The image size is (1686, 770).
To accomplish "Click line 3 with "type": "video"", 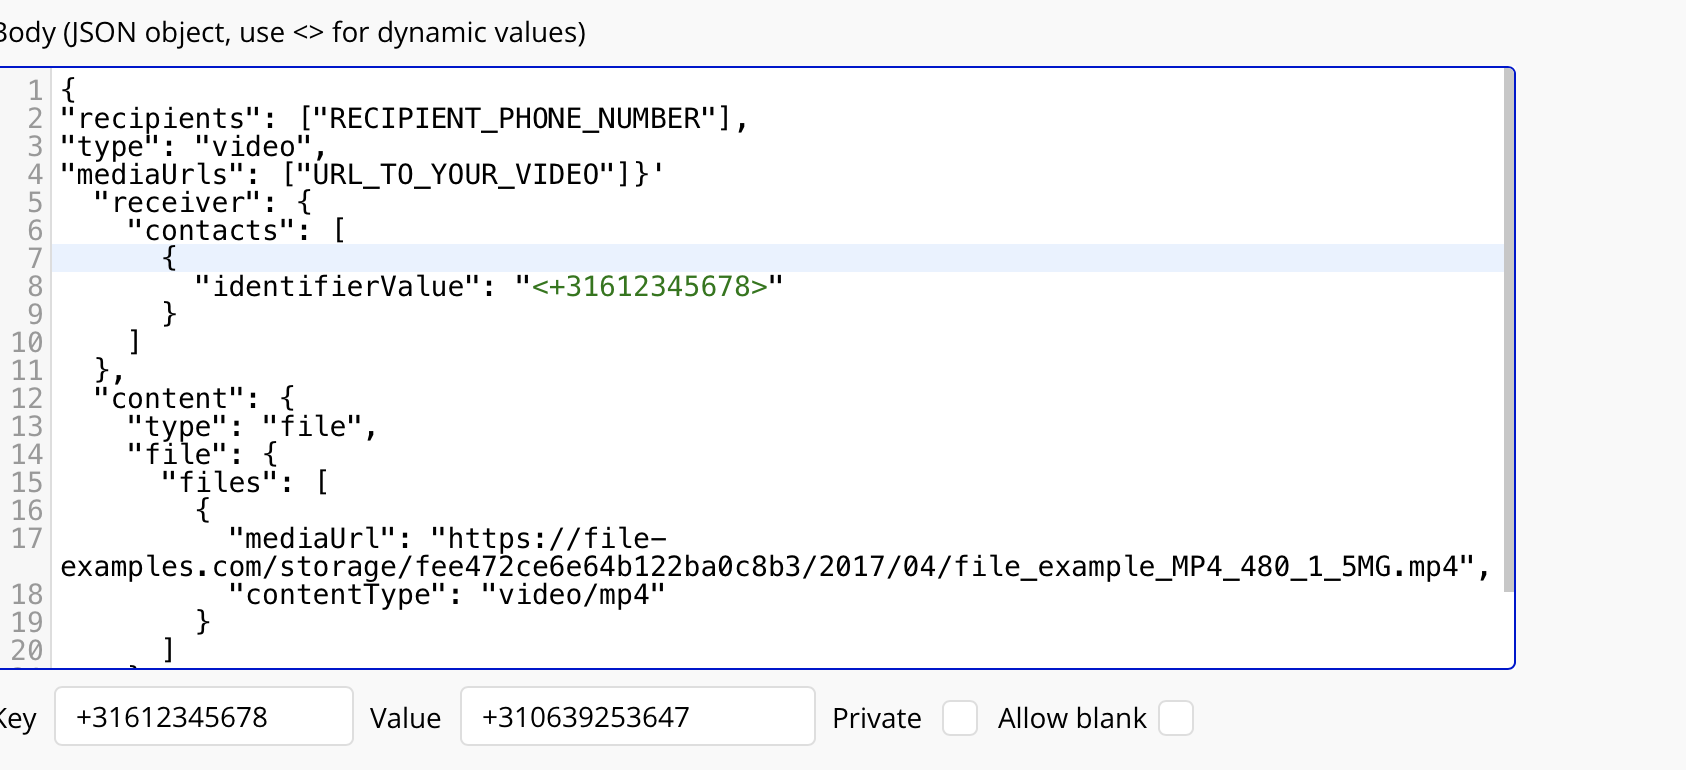I will 194,147.
